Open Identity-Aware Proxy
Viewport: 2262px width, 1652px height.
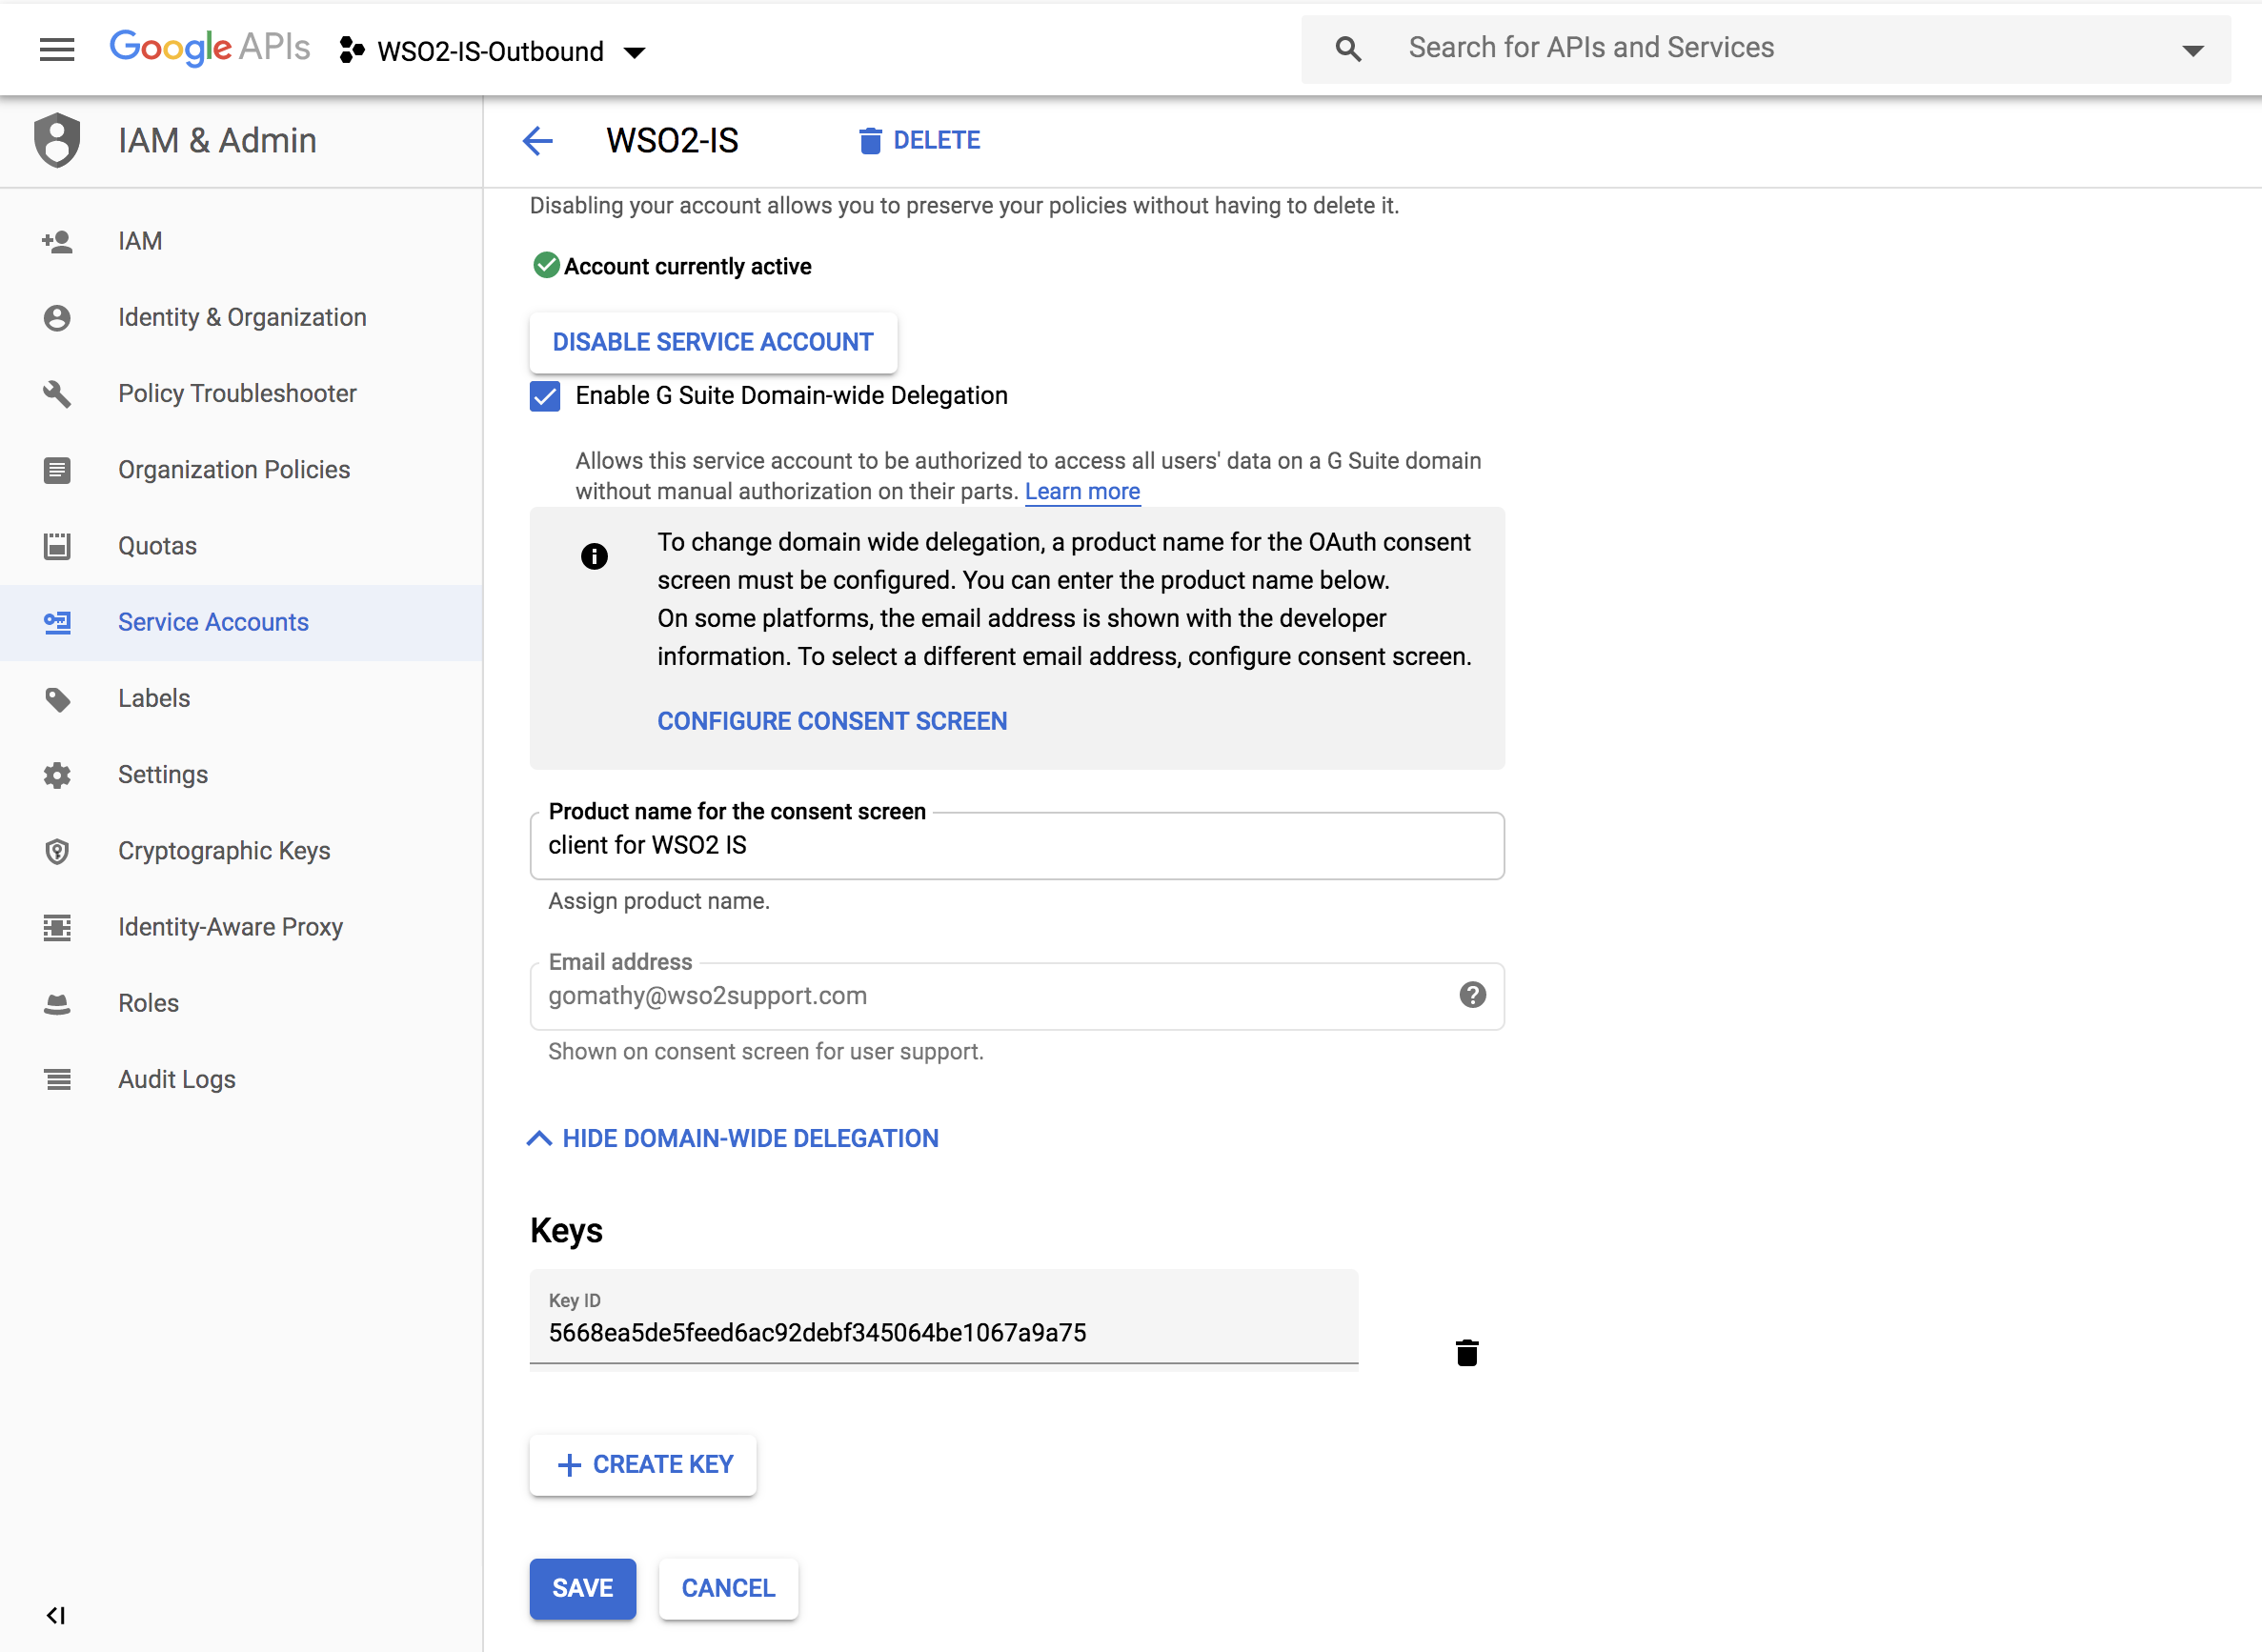241,926
